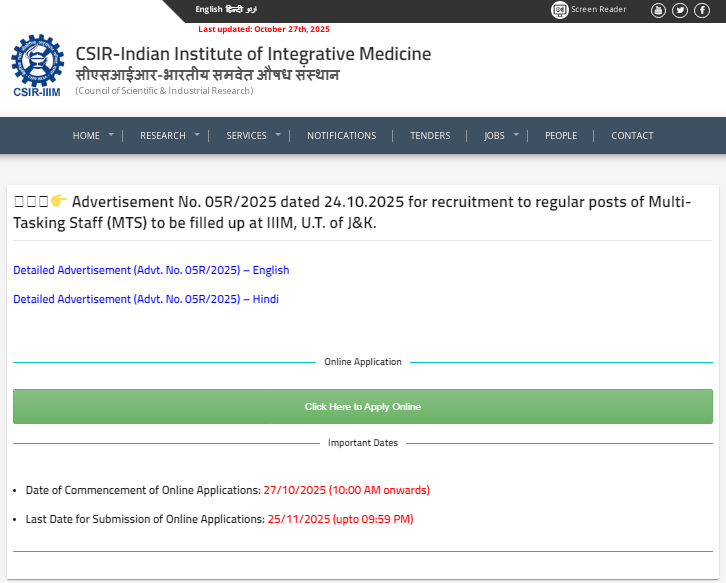The height and width of the screenshot is (583, 726).
Task: Expand the SERVICES menu arrow
Action: (x=278, y=135)
